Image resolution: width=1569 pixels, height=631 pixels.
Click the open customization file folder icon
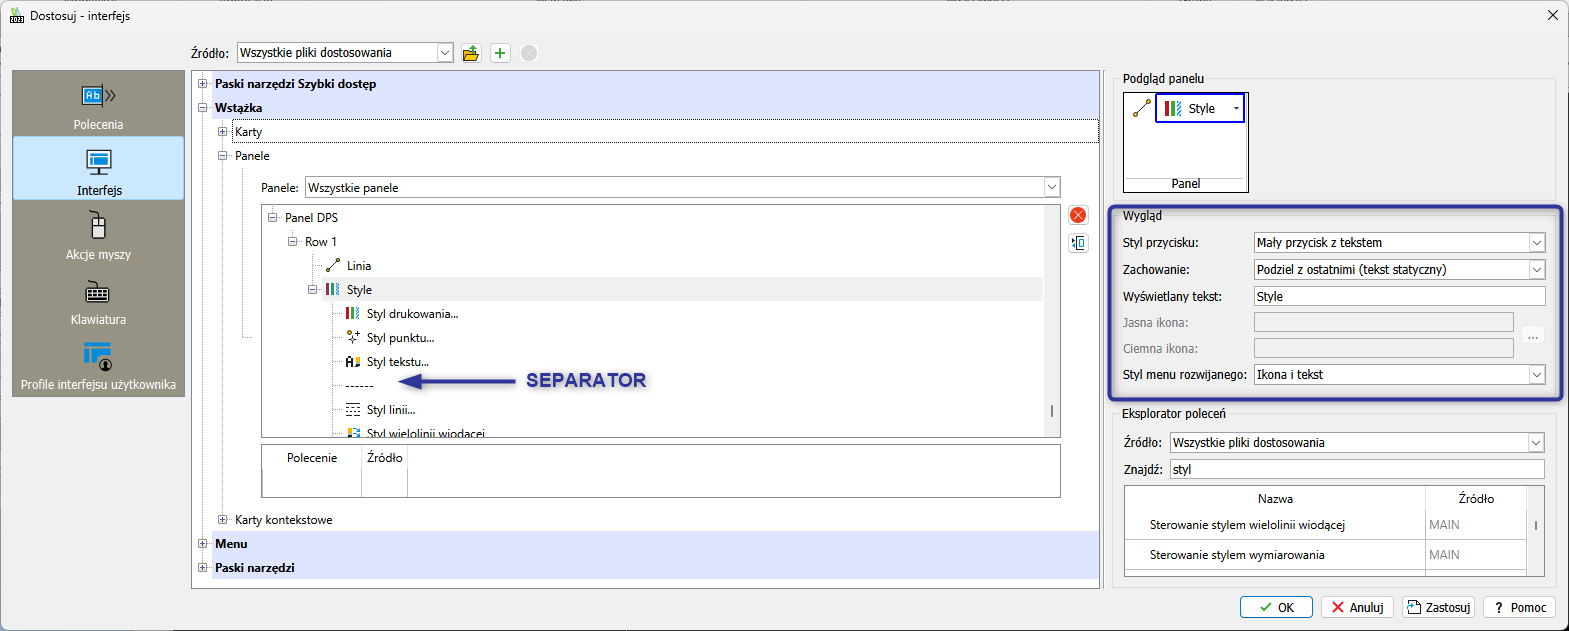pos(471,53)
